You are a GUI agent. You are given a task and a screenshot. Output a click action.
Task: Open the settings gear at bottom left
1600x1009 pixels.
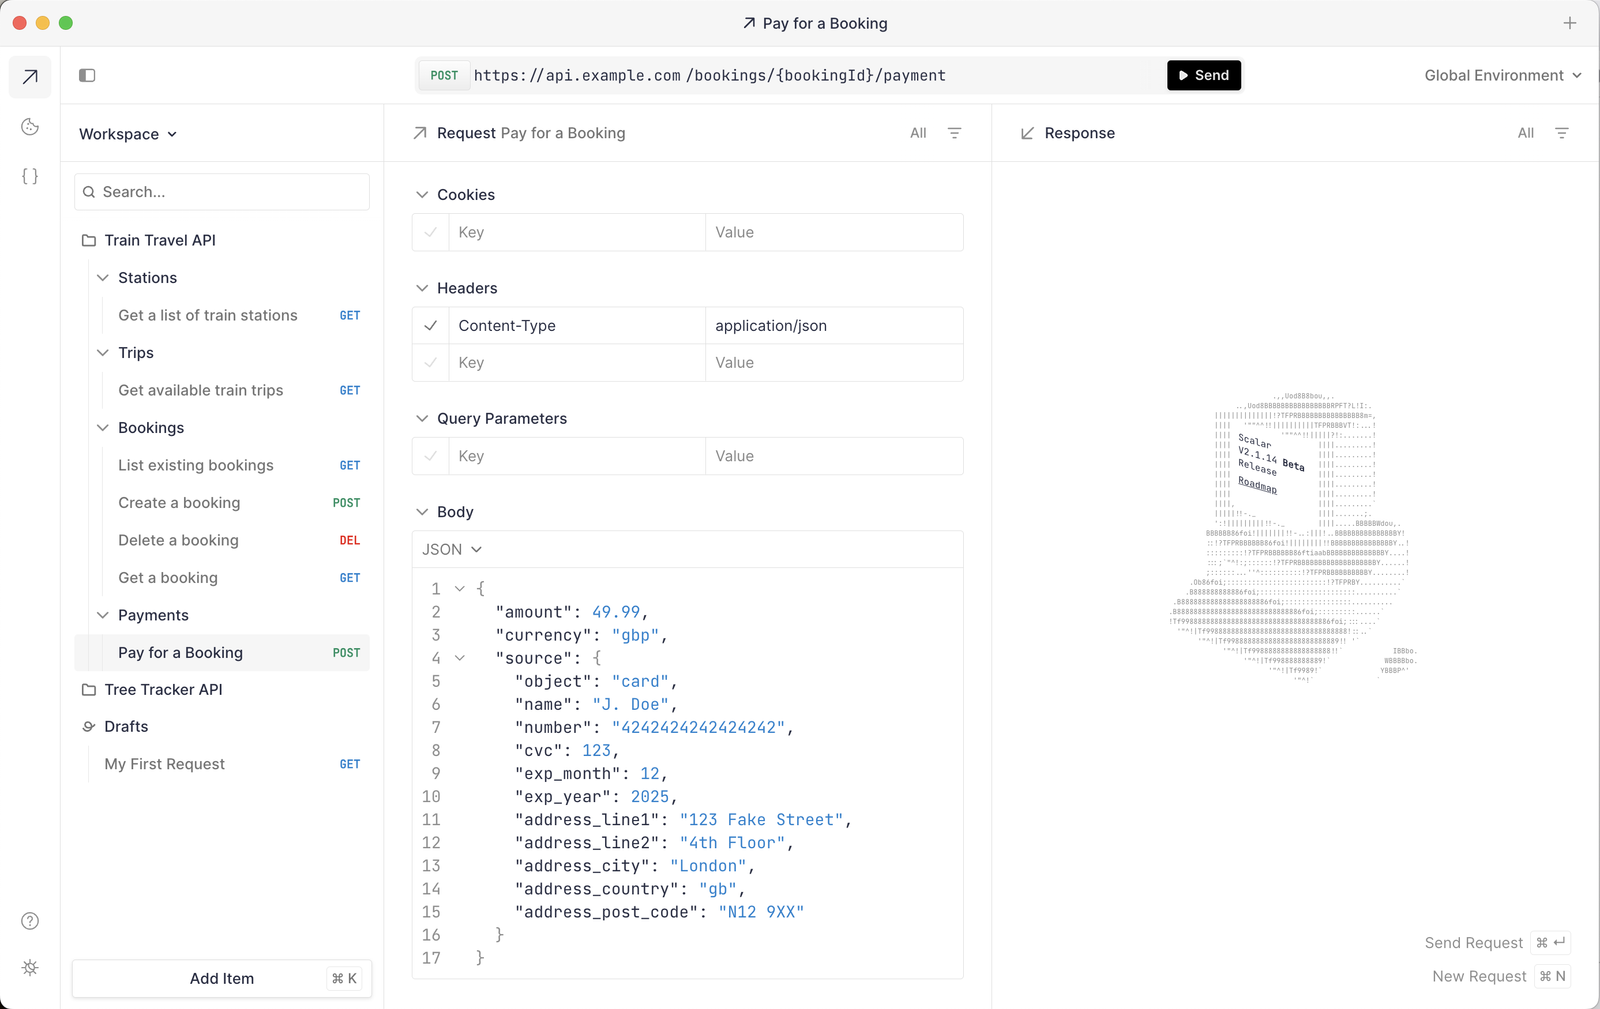(29, 967)
